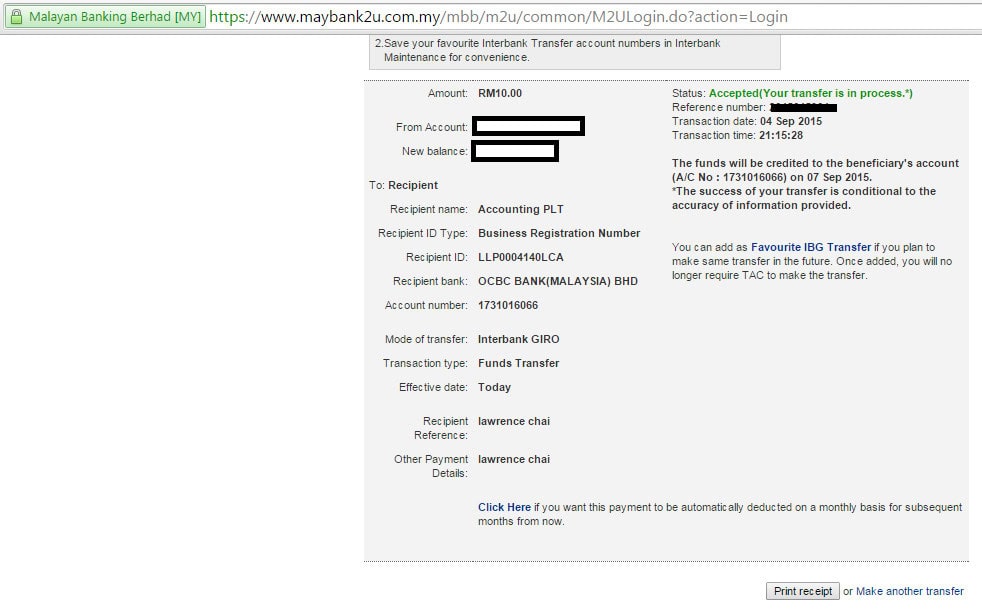
Task: Click the Interbank GIRO transfer mode
Action: pyautogui.click(x=519, y=339)
